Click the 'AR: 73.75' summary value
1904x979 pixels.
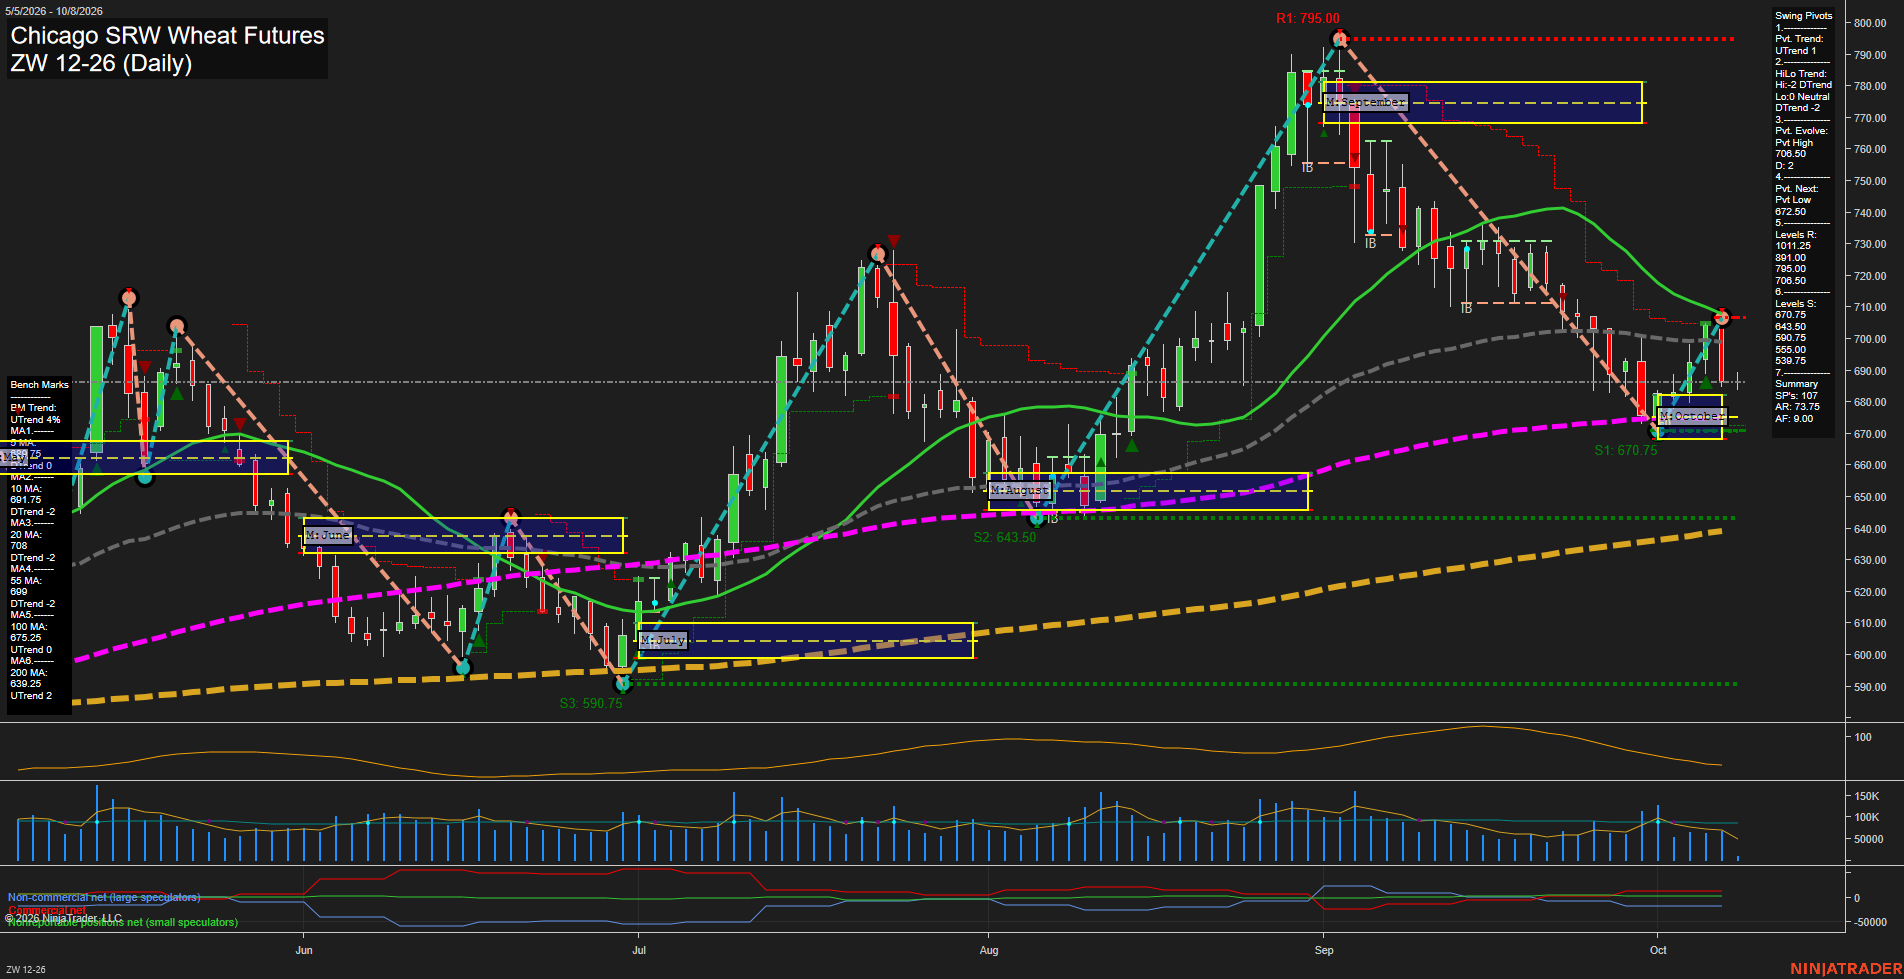point(1797,407)
